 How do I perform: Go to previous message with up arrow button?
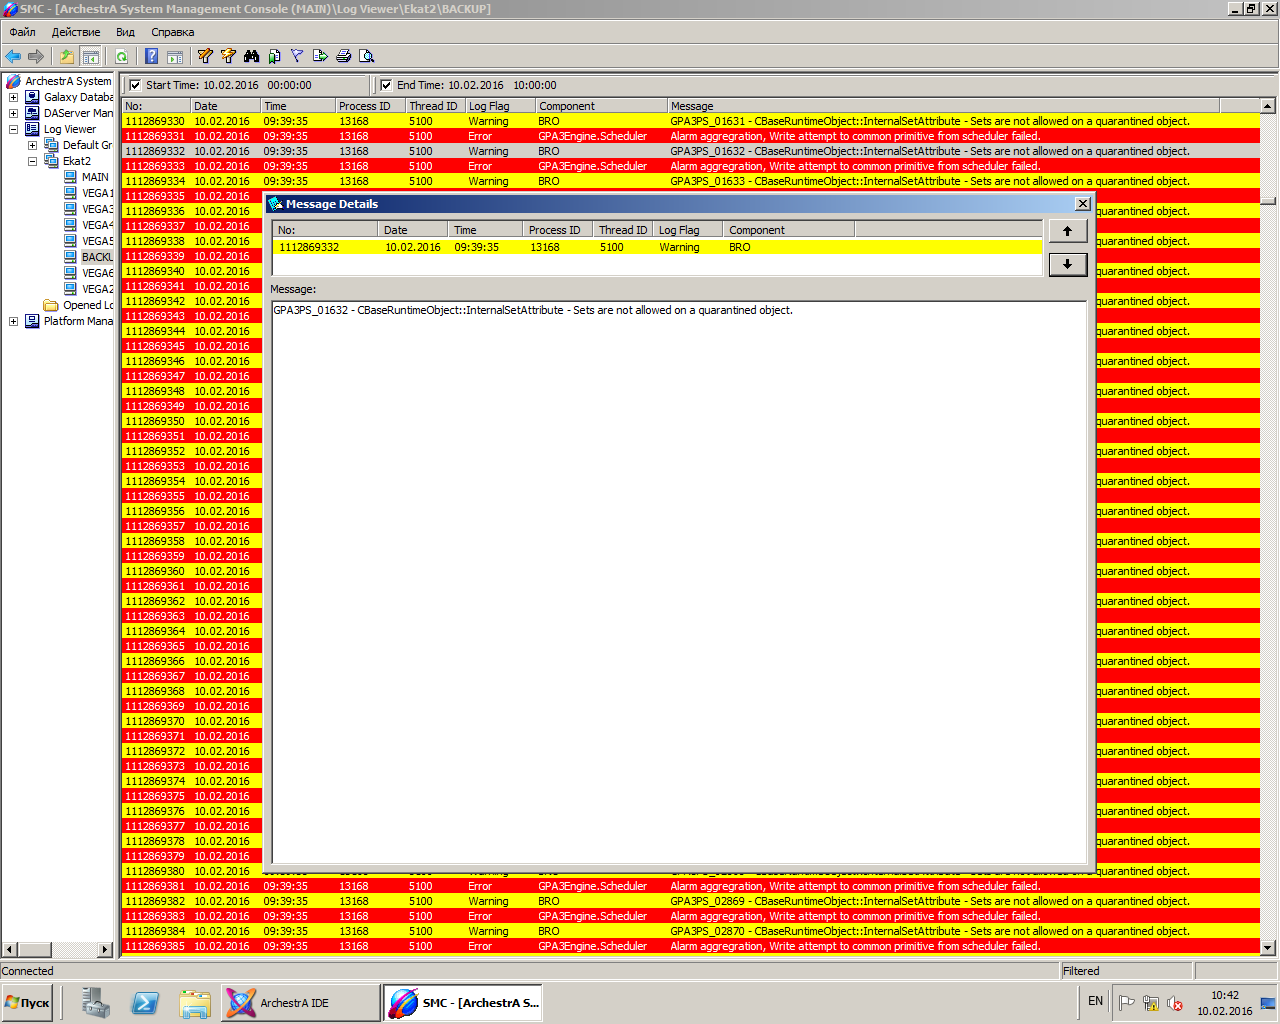point(1067,231)
